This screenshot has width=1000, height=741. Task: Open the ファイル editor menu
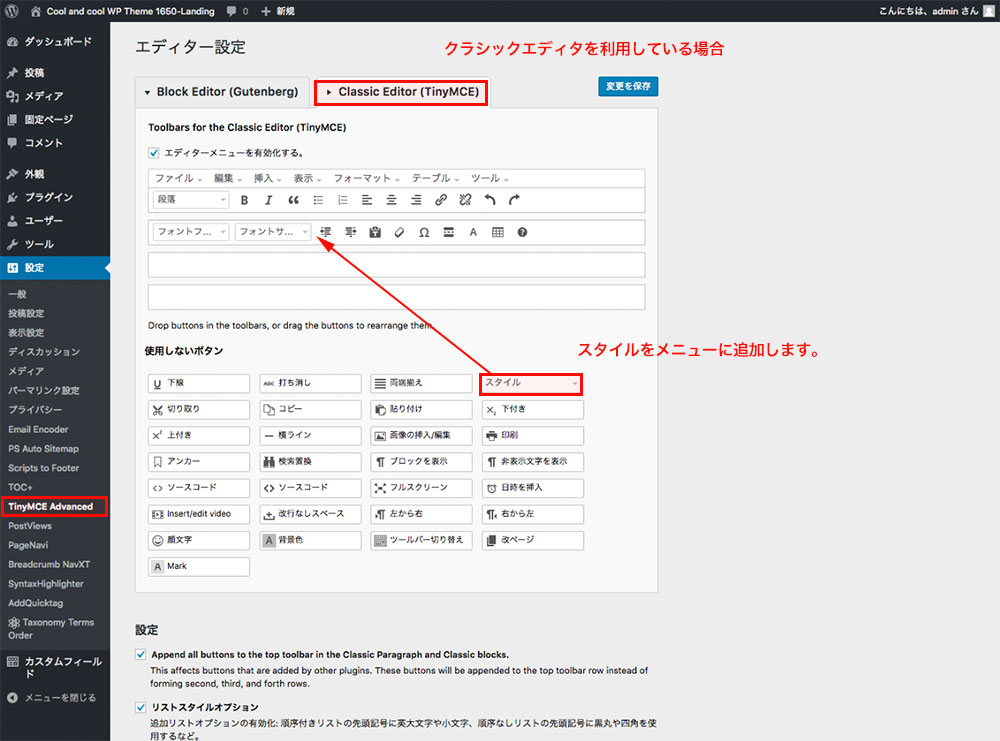(178, 178)
